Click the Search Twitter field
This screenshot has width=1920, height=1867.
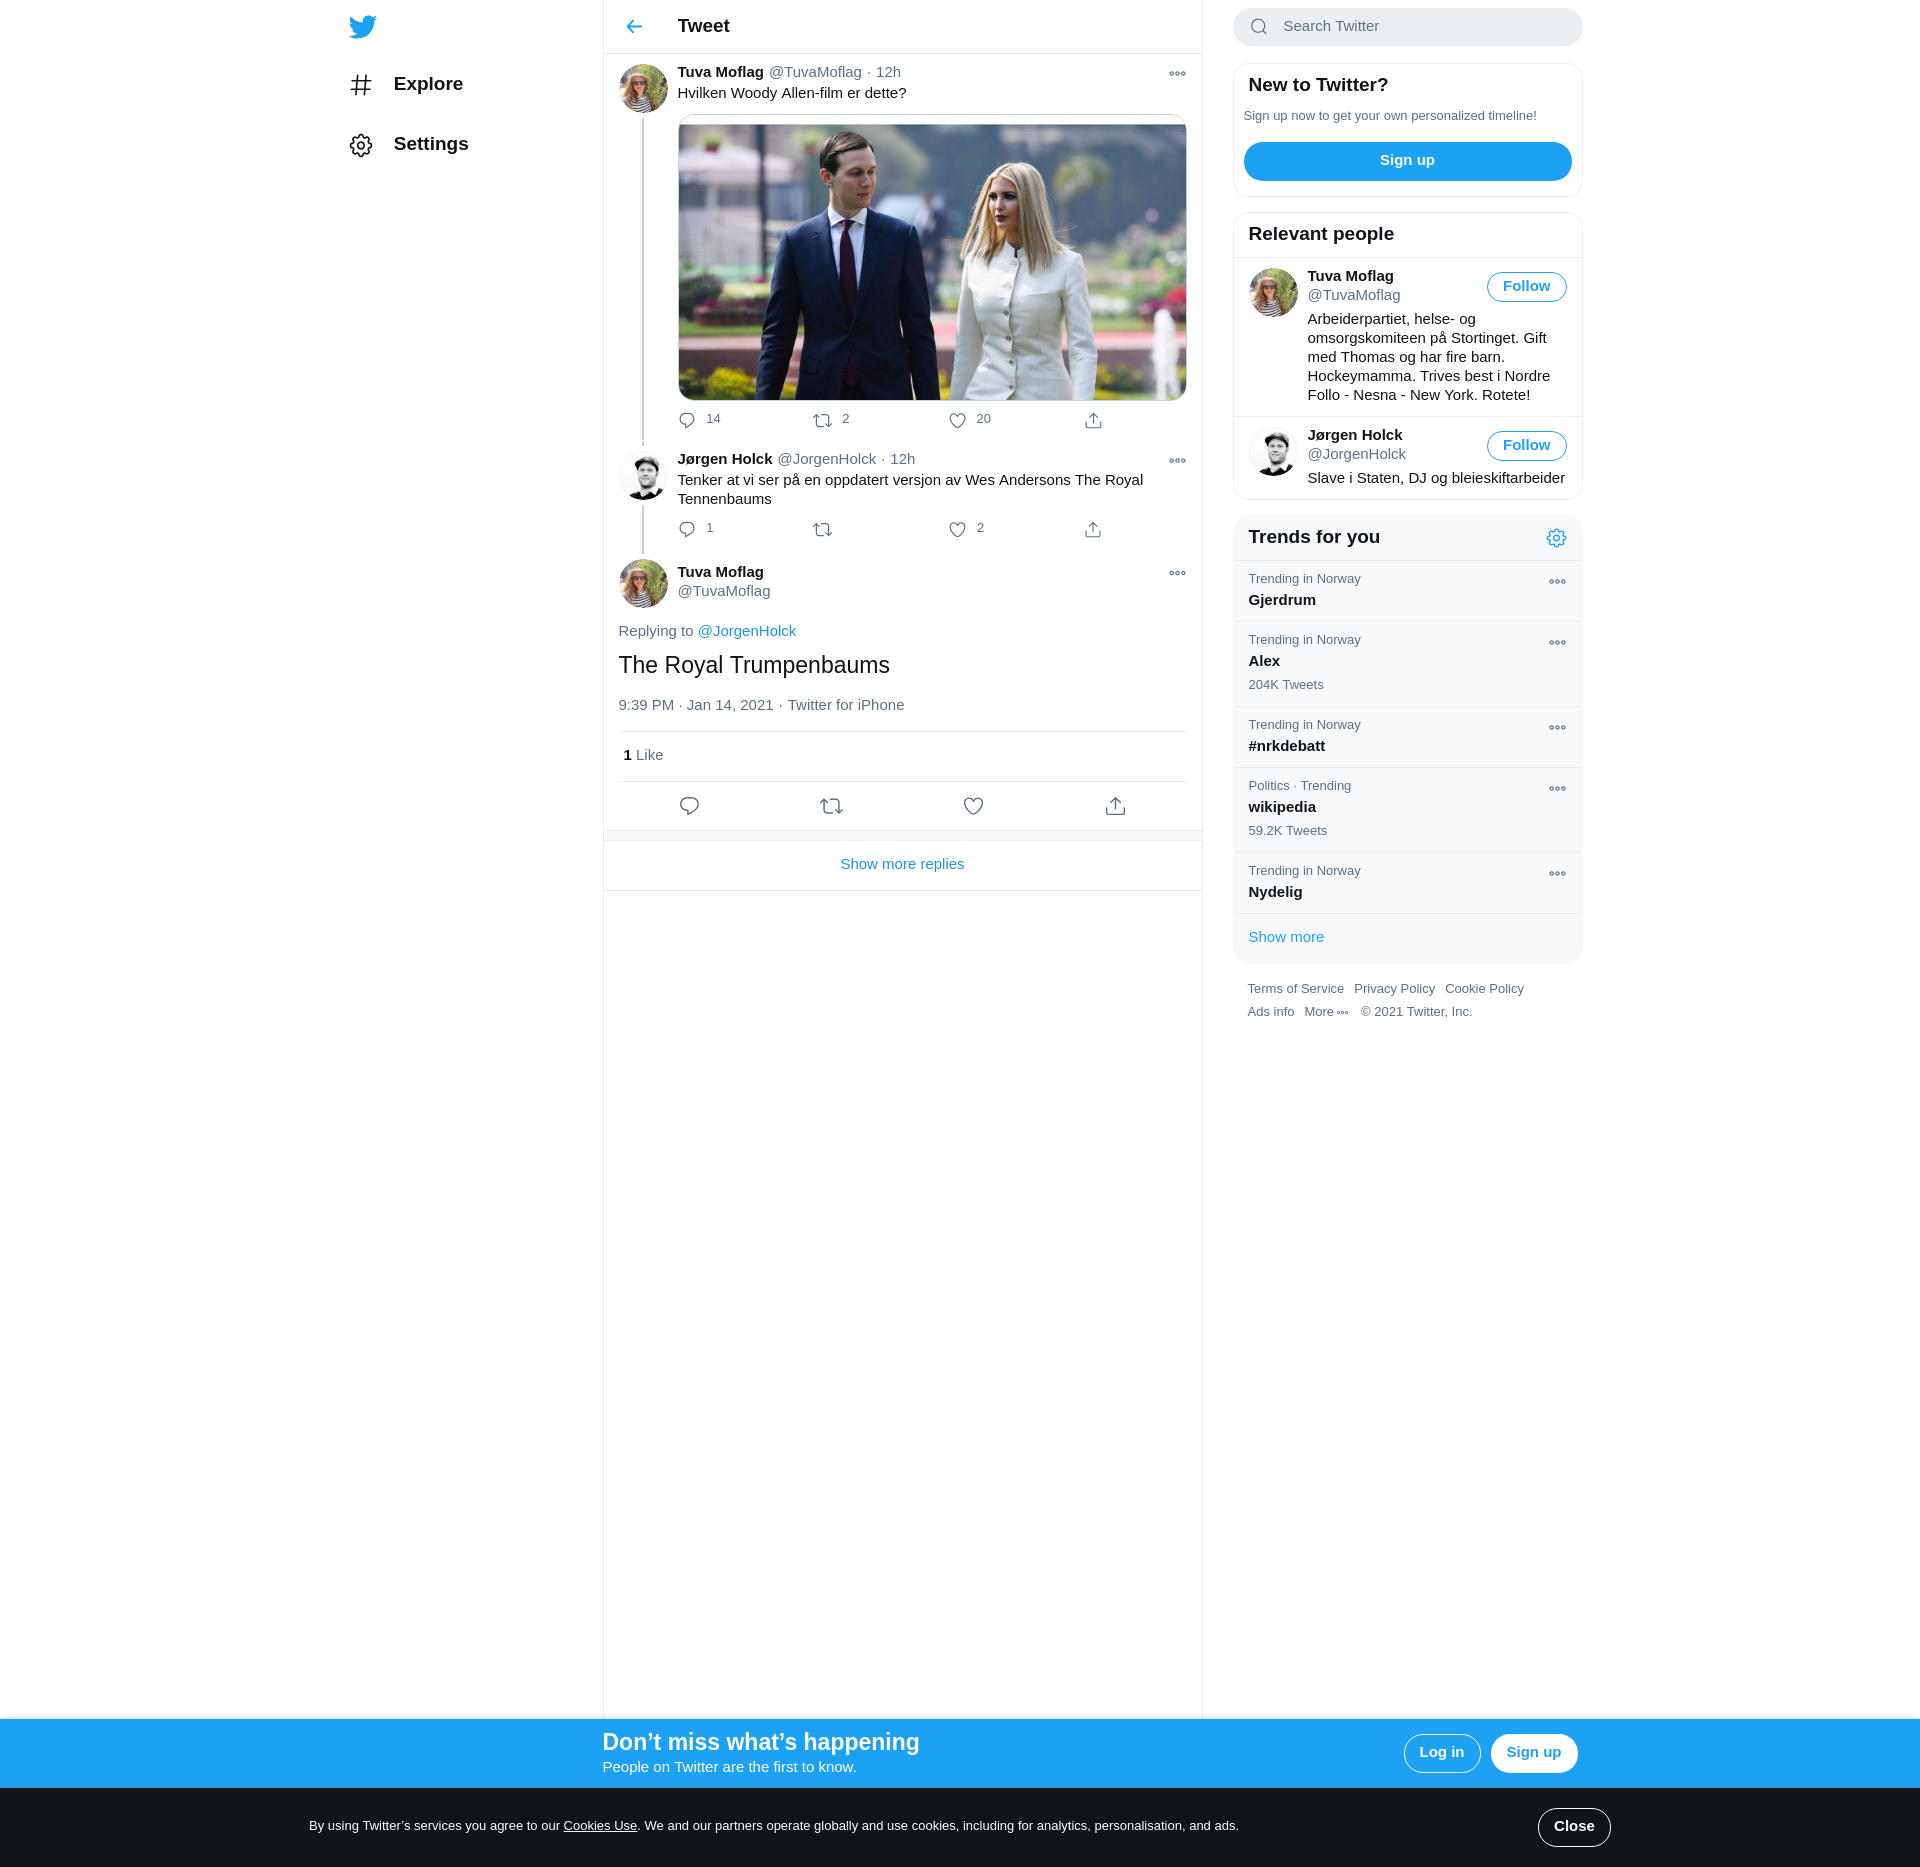pyautogui.click(x=1407, y=27)
